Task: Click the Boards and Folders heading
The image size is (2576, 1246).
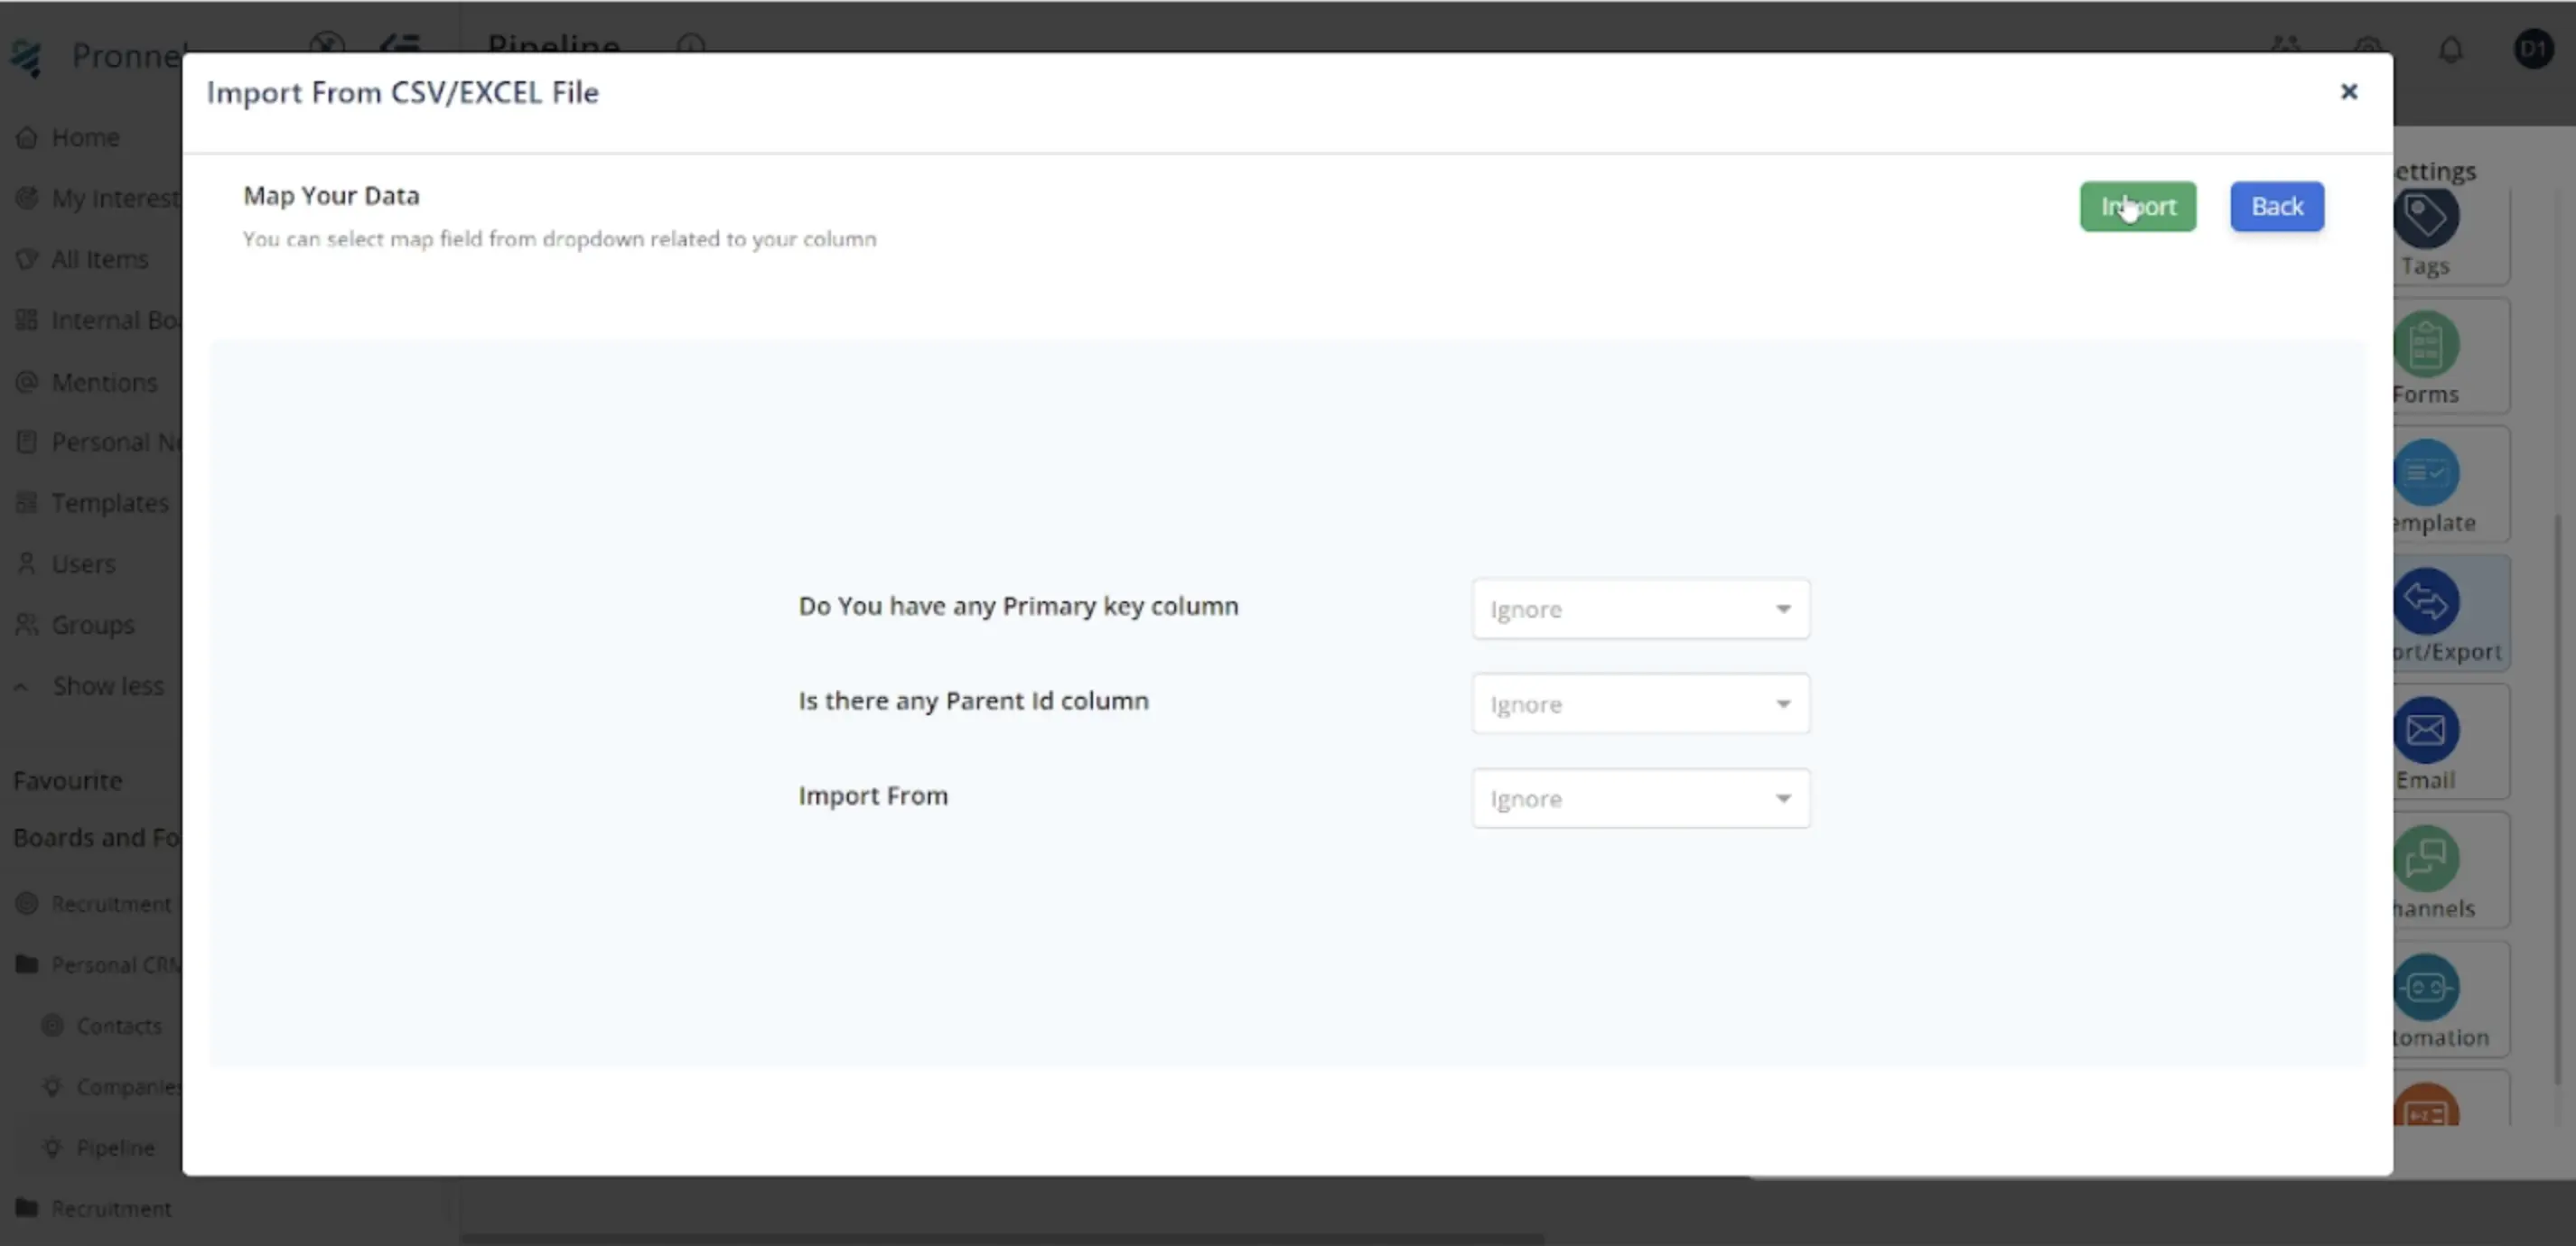Action: click(97, 838)
